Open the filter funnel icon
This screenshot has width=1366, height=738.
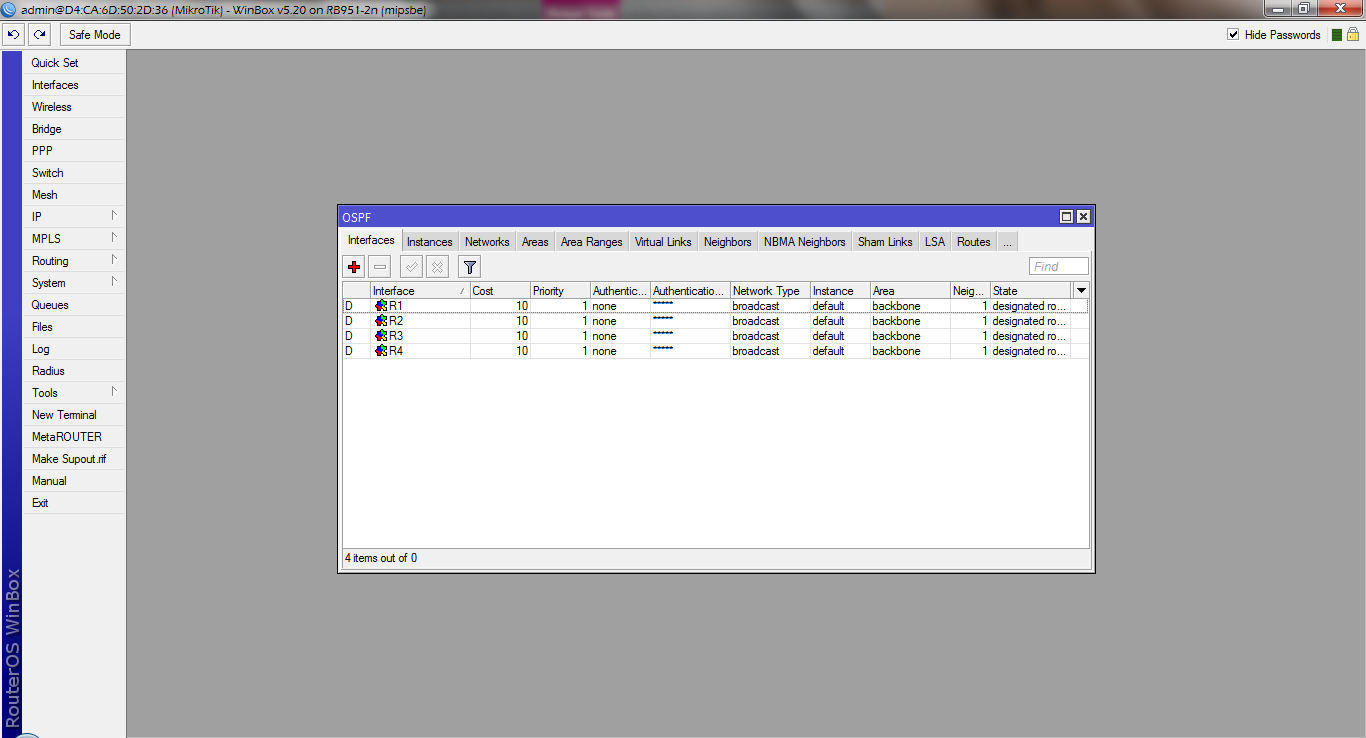[470, 267]
